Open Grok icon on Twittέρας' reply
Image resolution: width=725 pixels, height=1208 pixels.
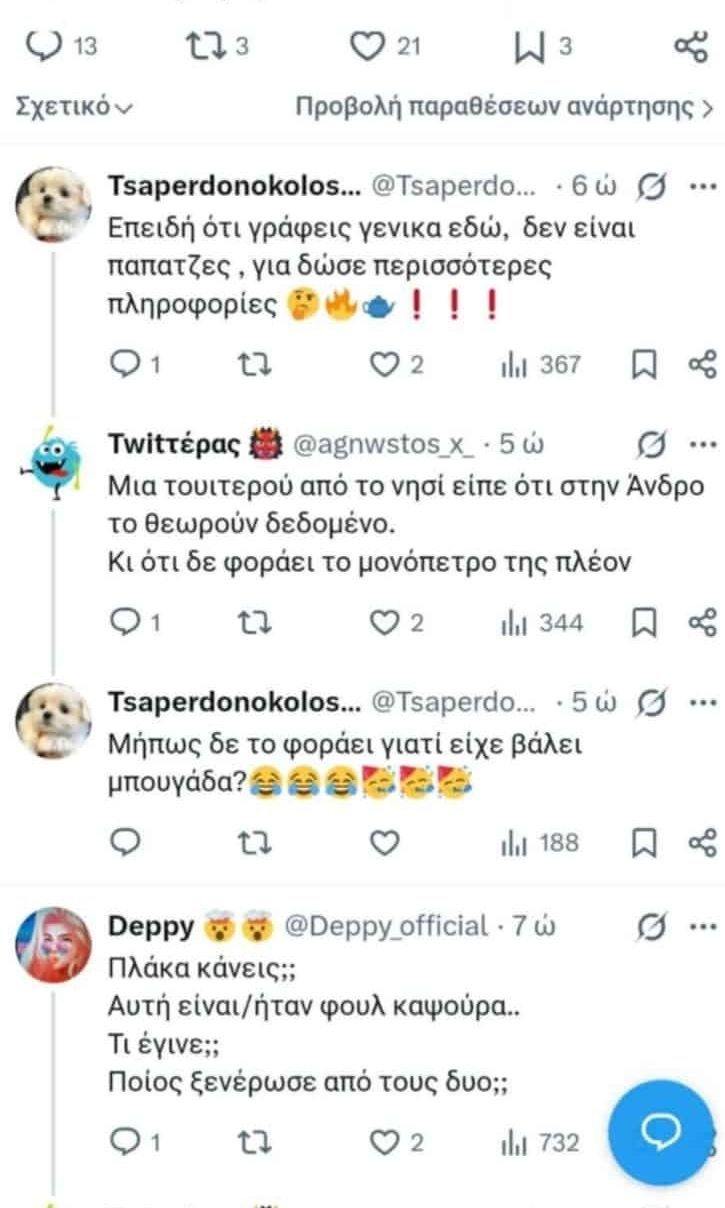[x=653, y=445]
